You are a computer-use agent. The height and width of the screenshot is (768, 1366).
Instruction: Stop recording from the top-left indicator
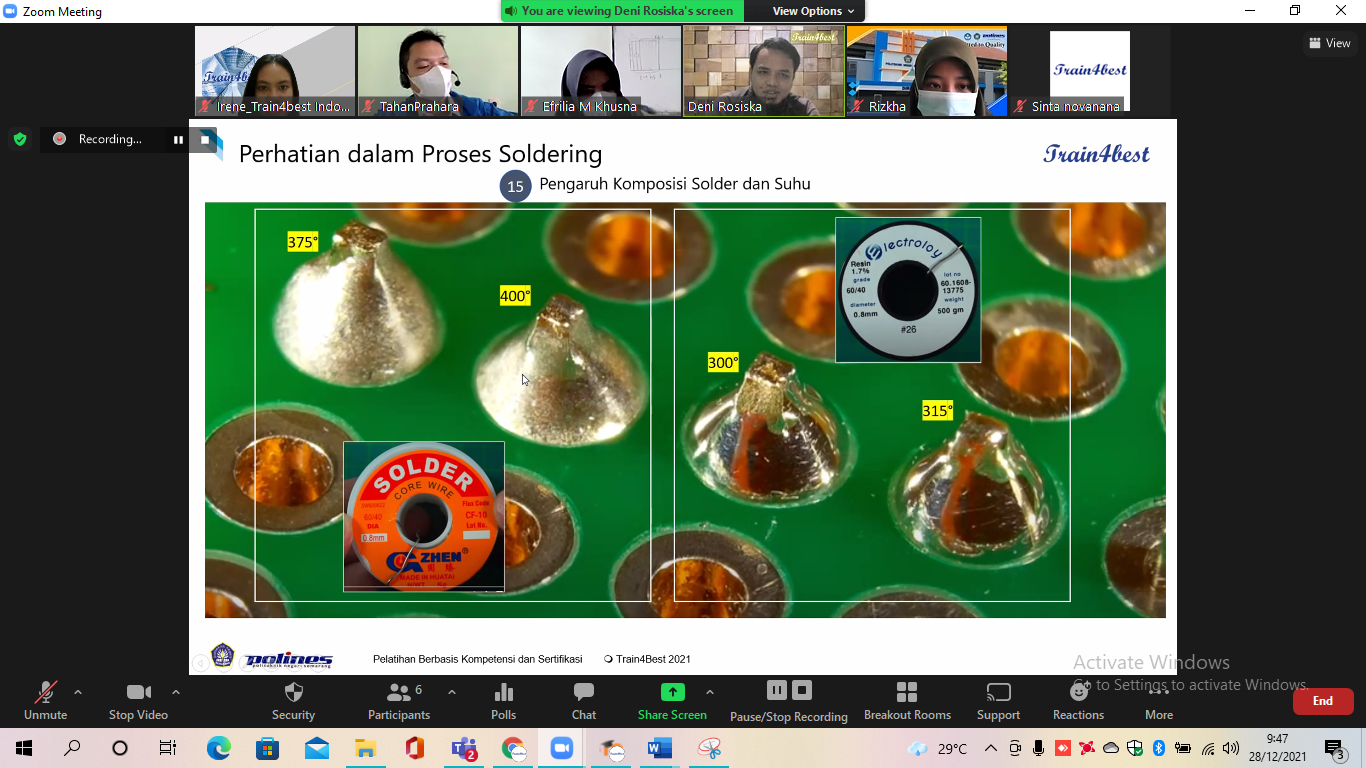(205, 140)
